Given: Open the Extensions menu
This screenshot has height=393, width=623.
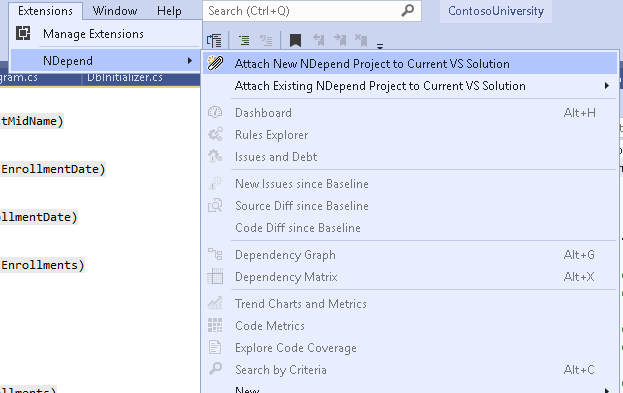Looking at the screenshot, I should (x=45, y=11).
